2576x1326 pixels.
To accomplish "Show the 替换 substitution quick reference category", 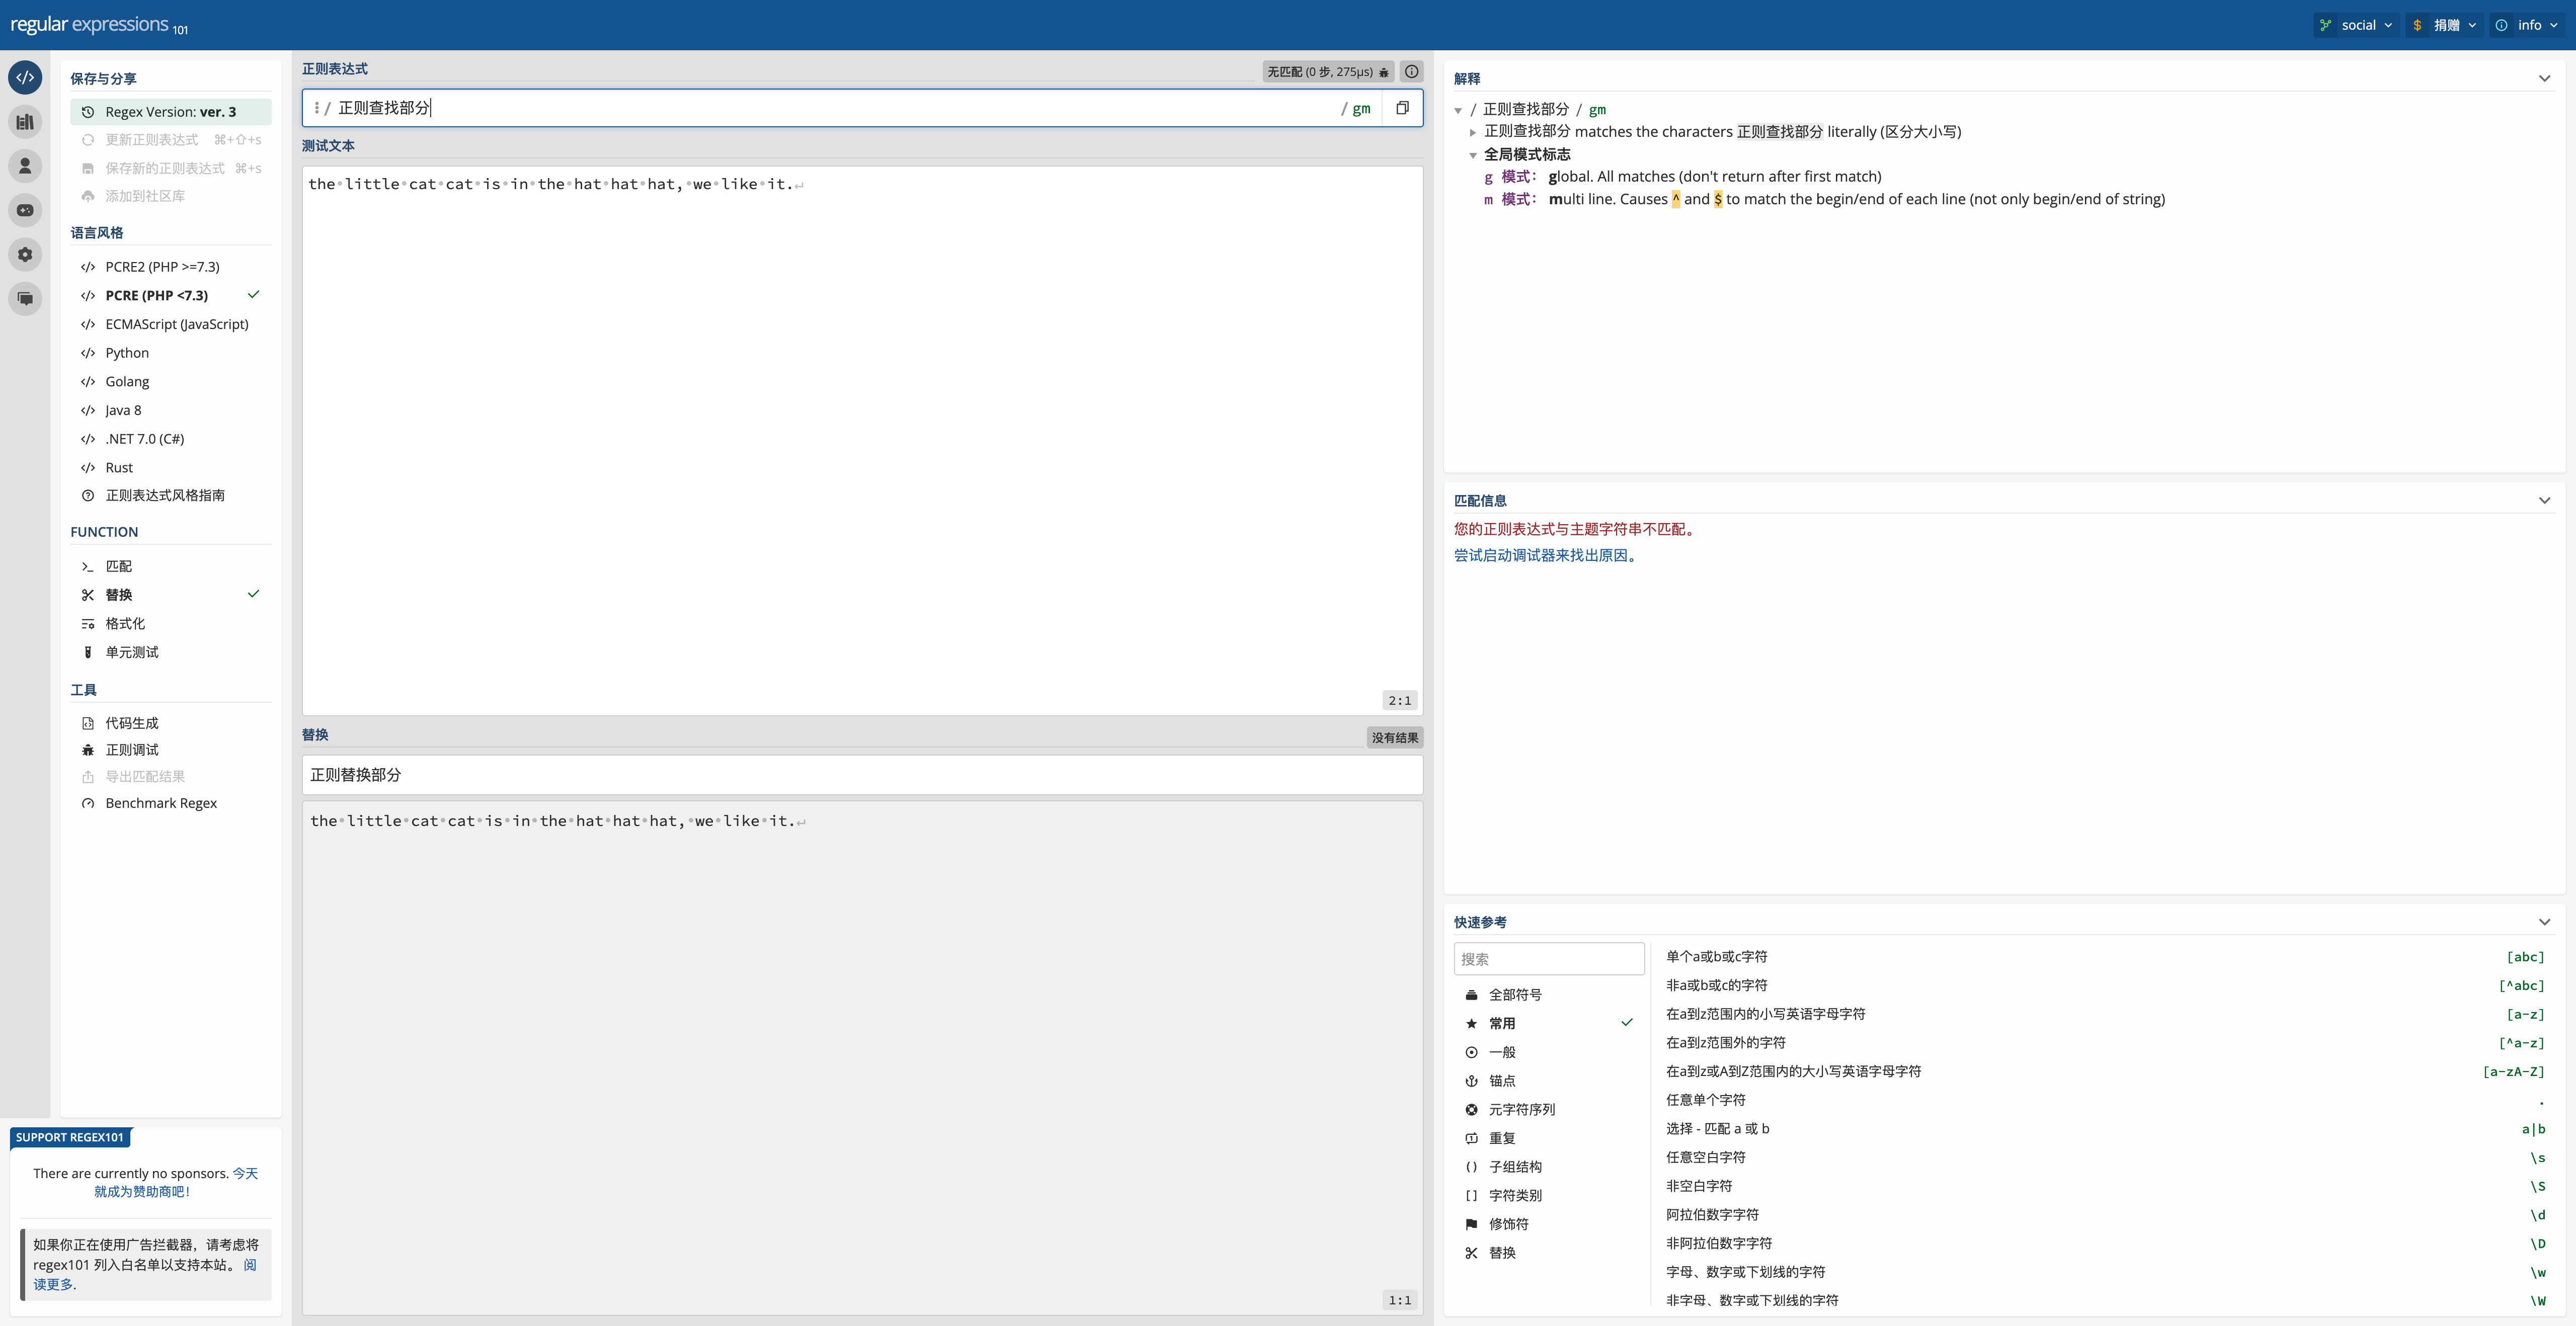I will (x=1549, y=1253).
